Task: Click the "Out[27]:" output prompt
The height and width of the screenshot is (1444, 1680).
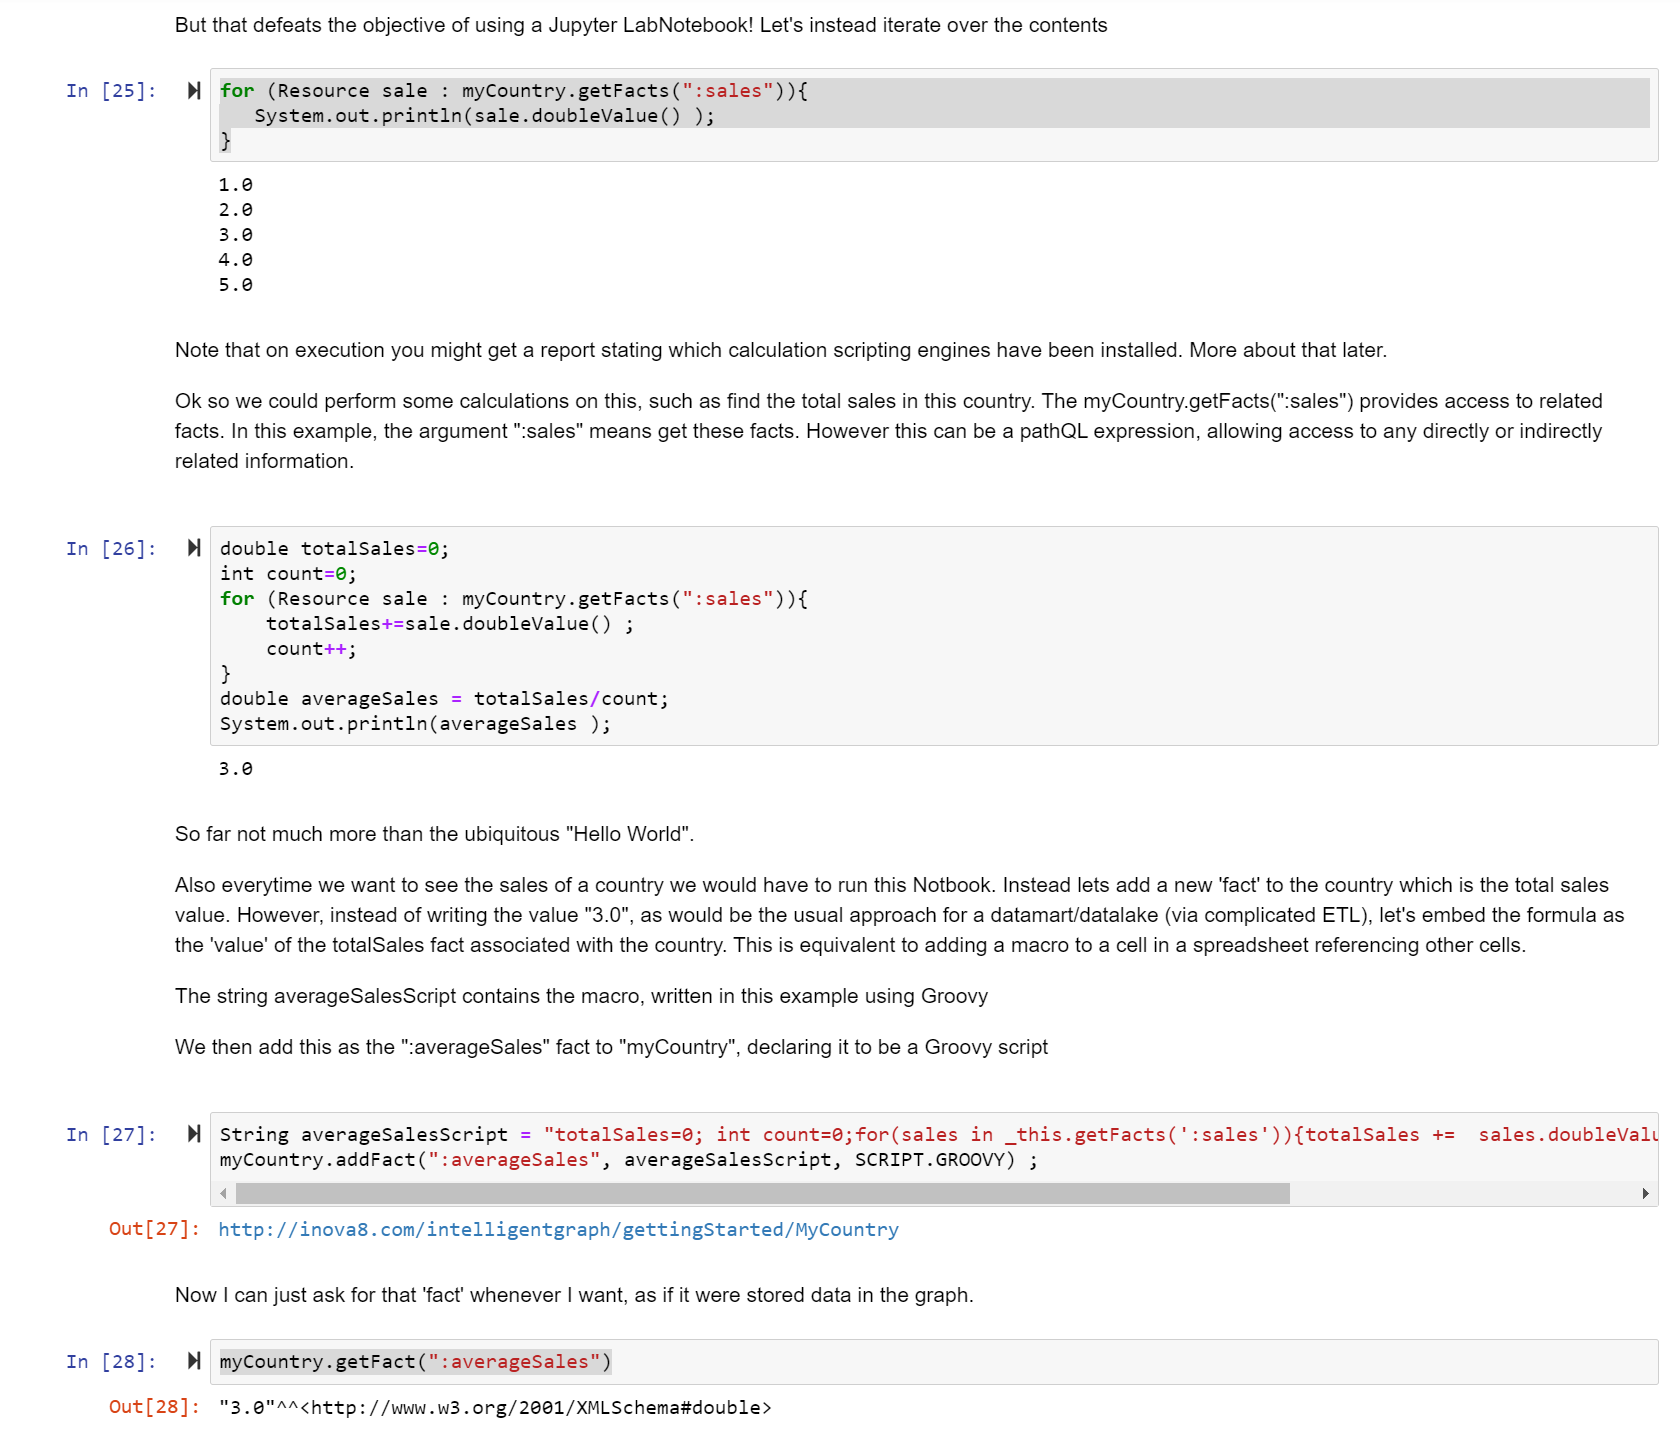Action: click(155, 1229)
